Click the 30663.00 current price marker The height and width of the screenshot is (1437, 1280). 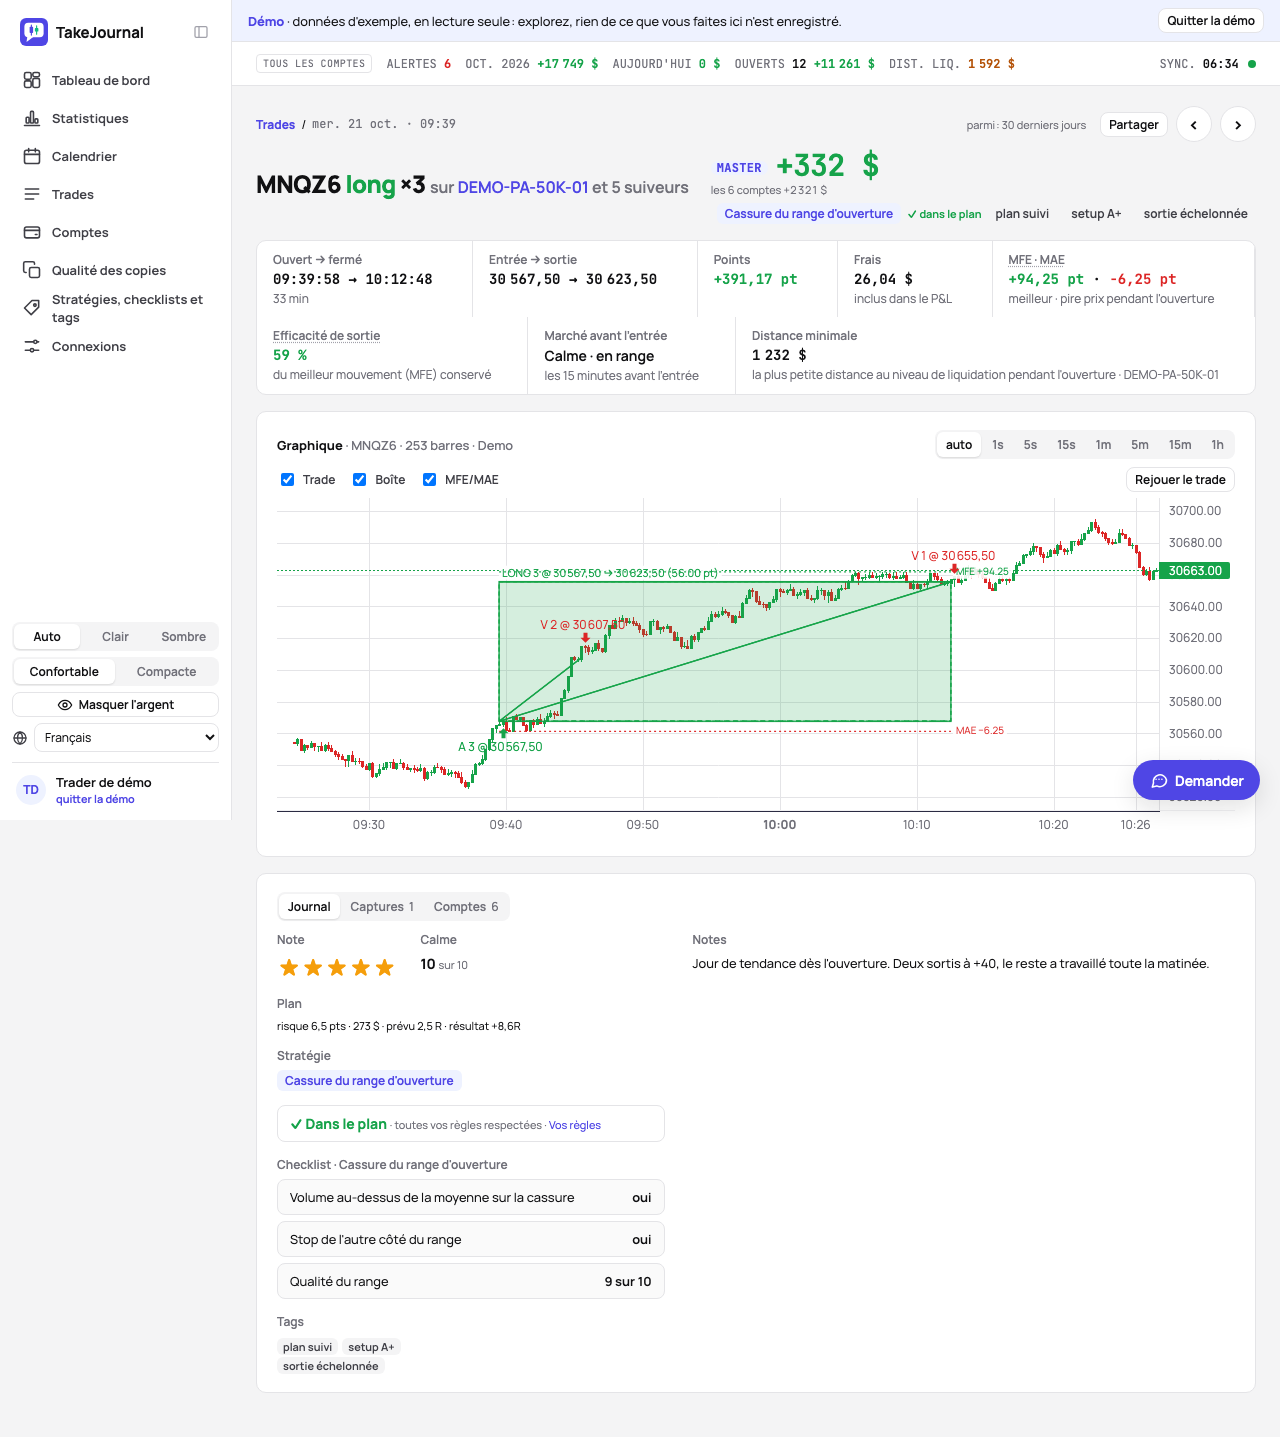pyautogui.click(x=1195, y=571)
